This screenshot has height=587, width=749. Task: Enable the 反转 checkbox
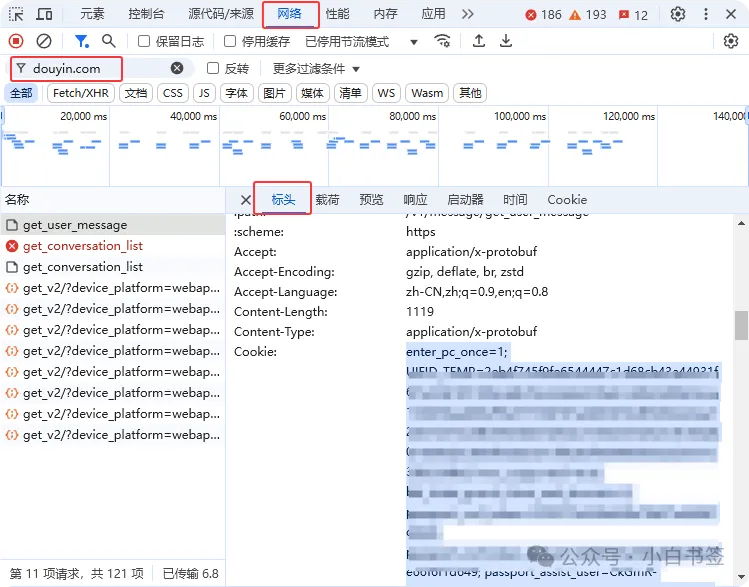click(x=213, y=68)
